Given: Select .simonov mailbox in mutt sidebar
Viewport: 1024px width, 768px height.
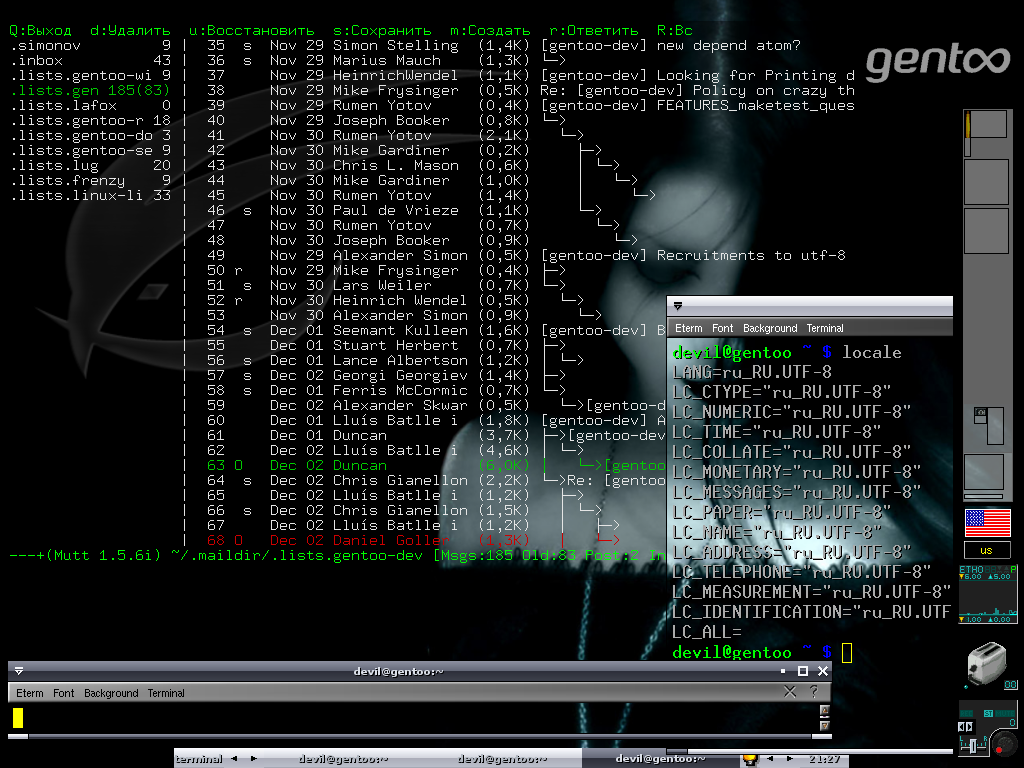Looking at the screenshot, I should 90,46.
